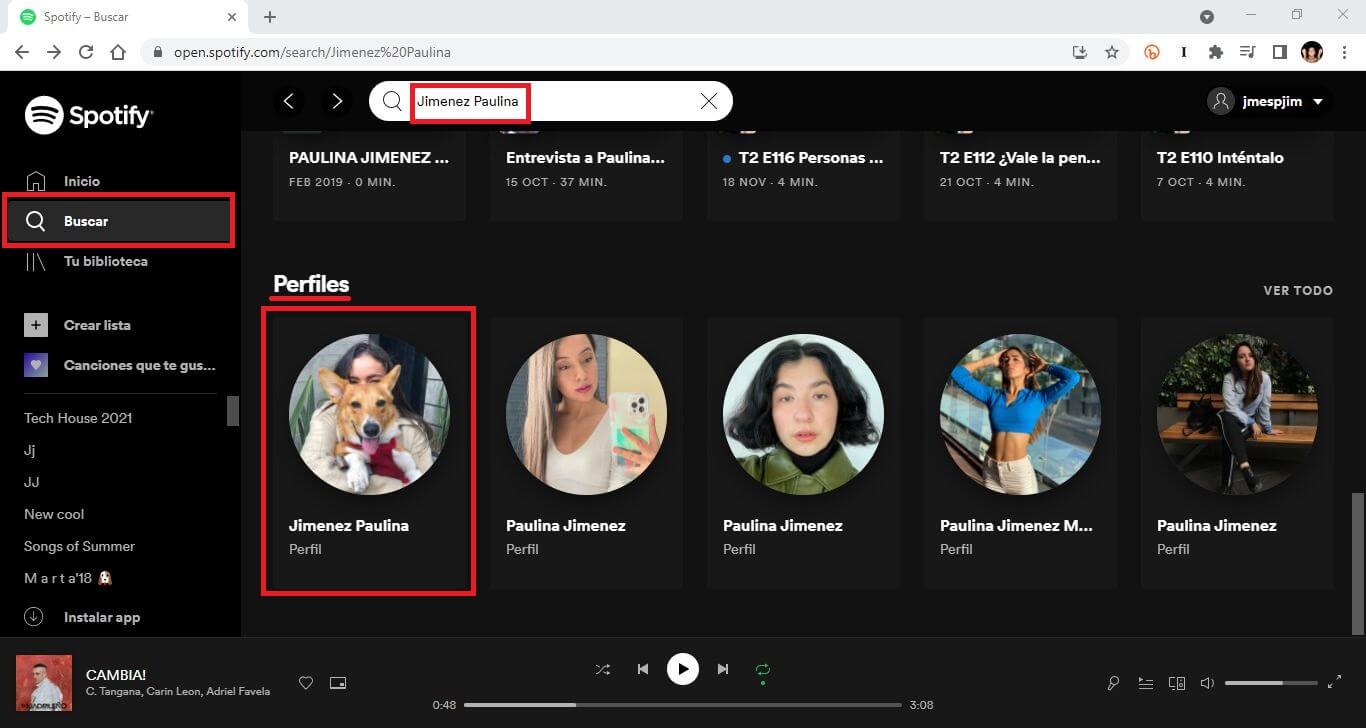Click the results vertical scrollbar
This screenshot has width=1366, height=728.
tap(1357, 563)
